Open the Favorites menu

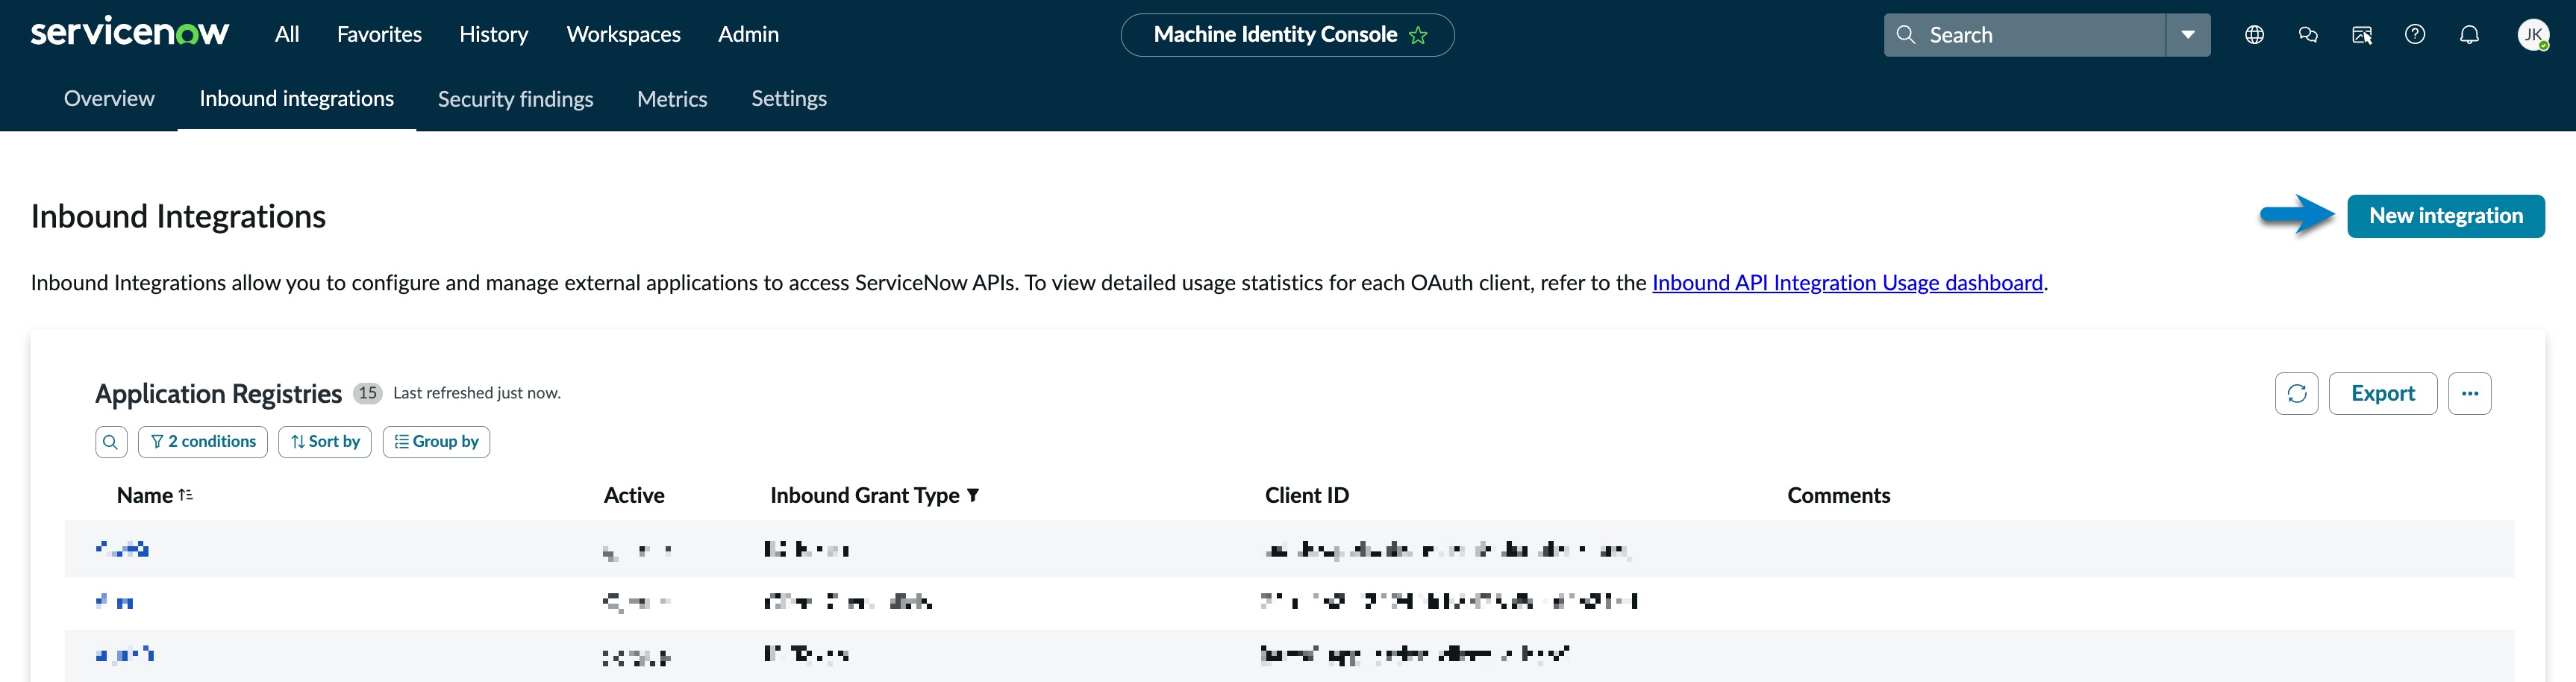point(379,34)
